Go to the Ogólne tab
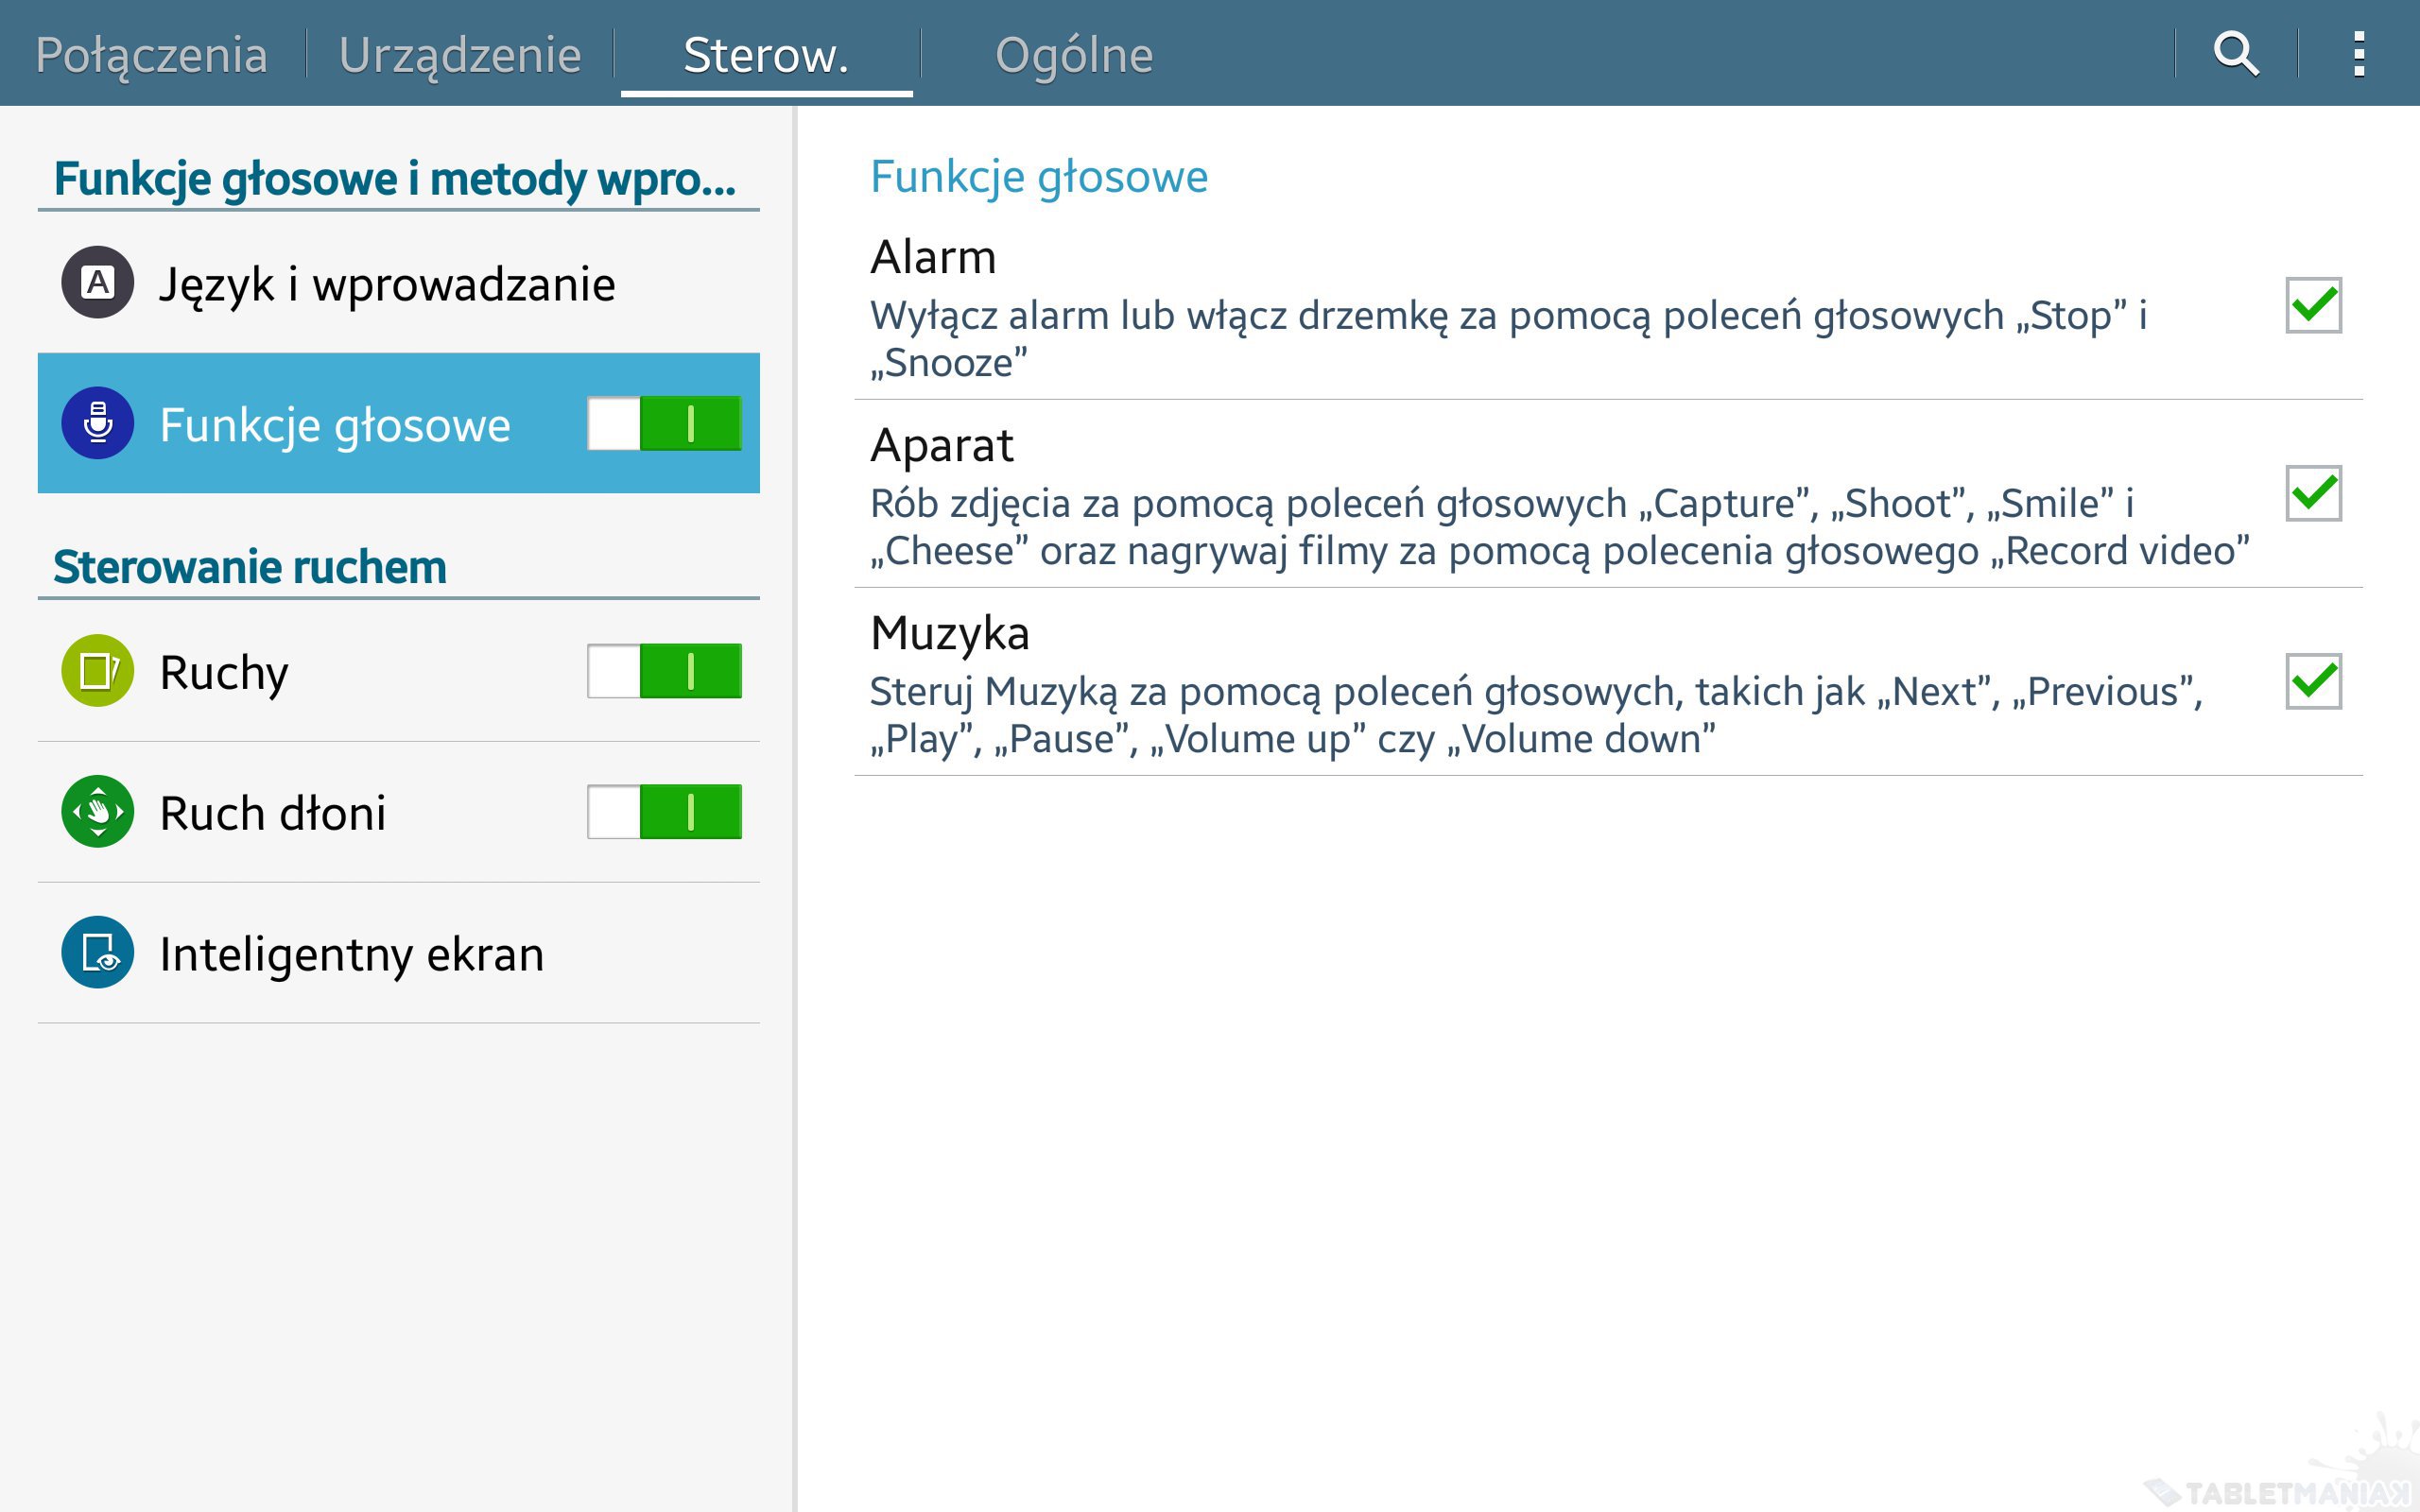The width and height of the screenshot is (2420, 1512). (x=1074, y=54)
